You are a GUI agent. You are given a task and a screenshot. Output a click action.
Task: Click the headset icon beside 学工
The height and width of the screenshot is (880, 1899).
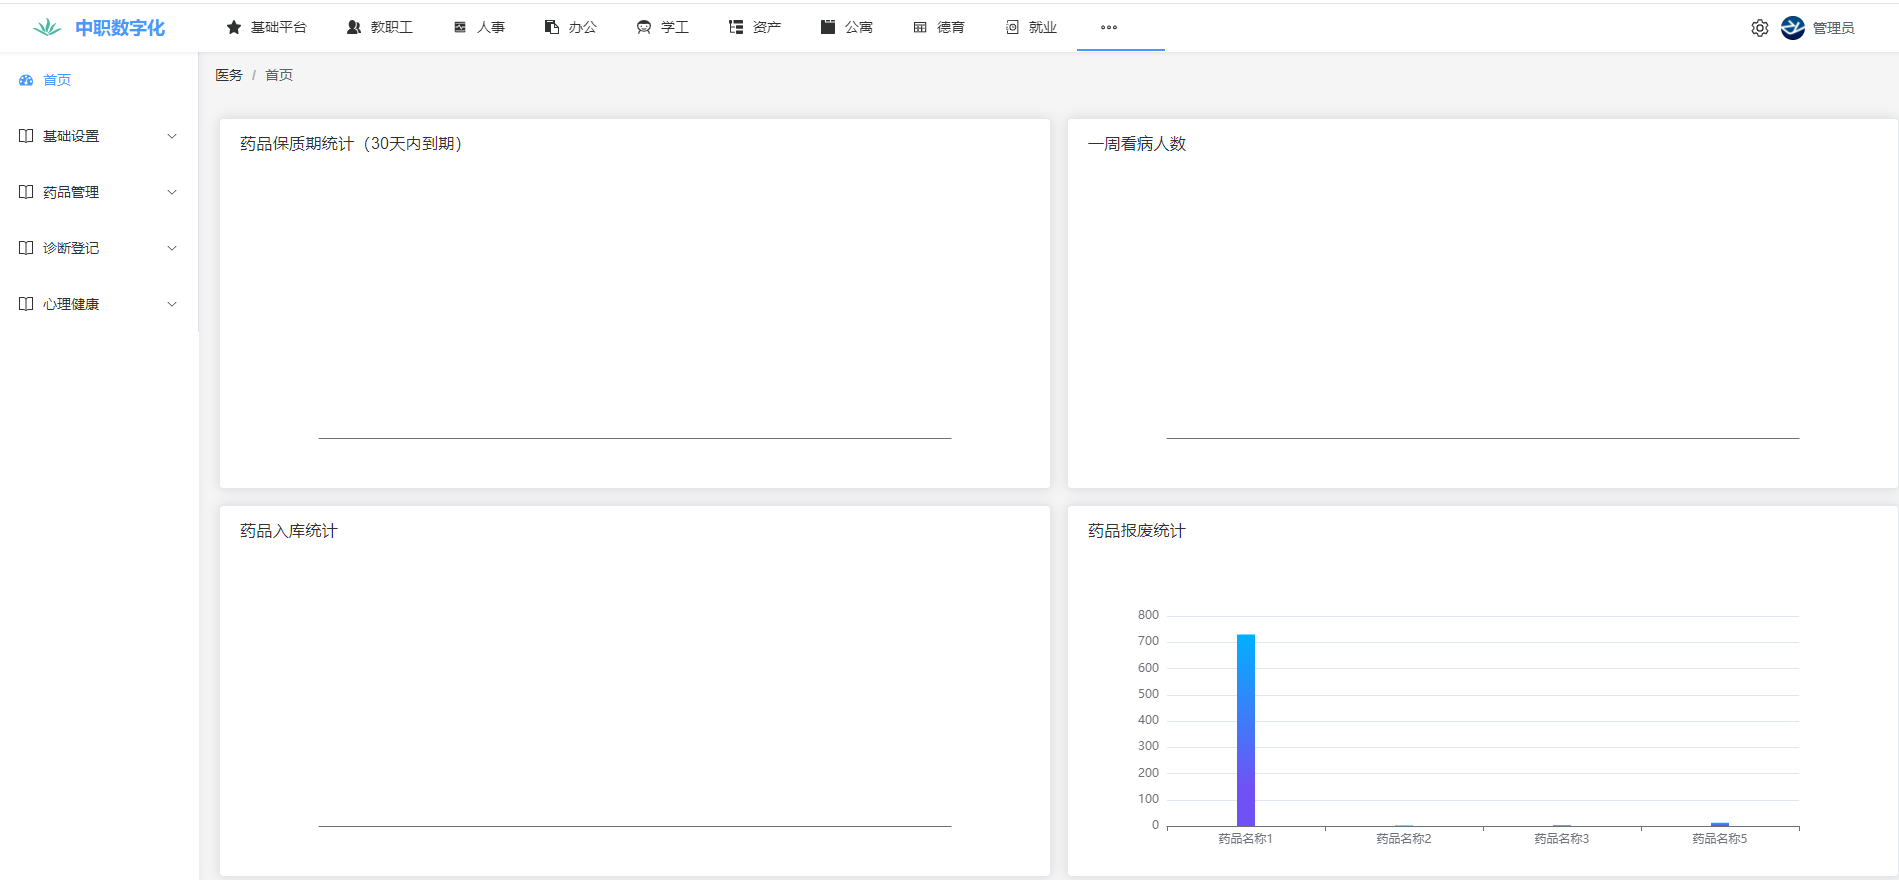pyautogui.click(x=644, y=27)
